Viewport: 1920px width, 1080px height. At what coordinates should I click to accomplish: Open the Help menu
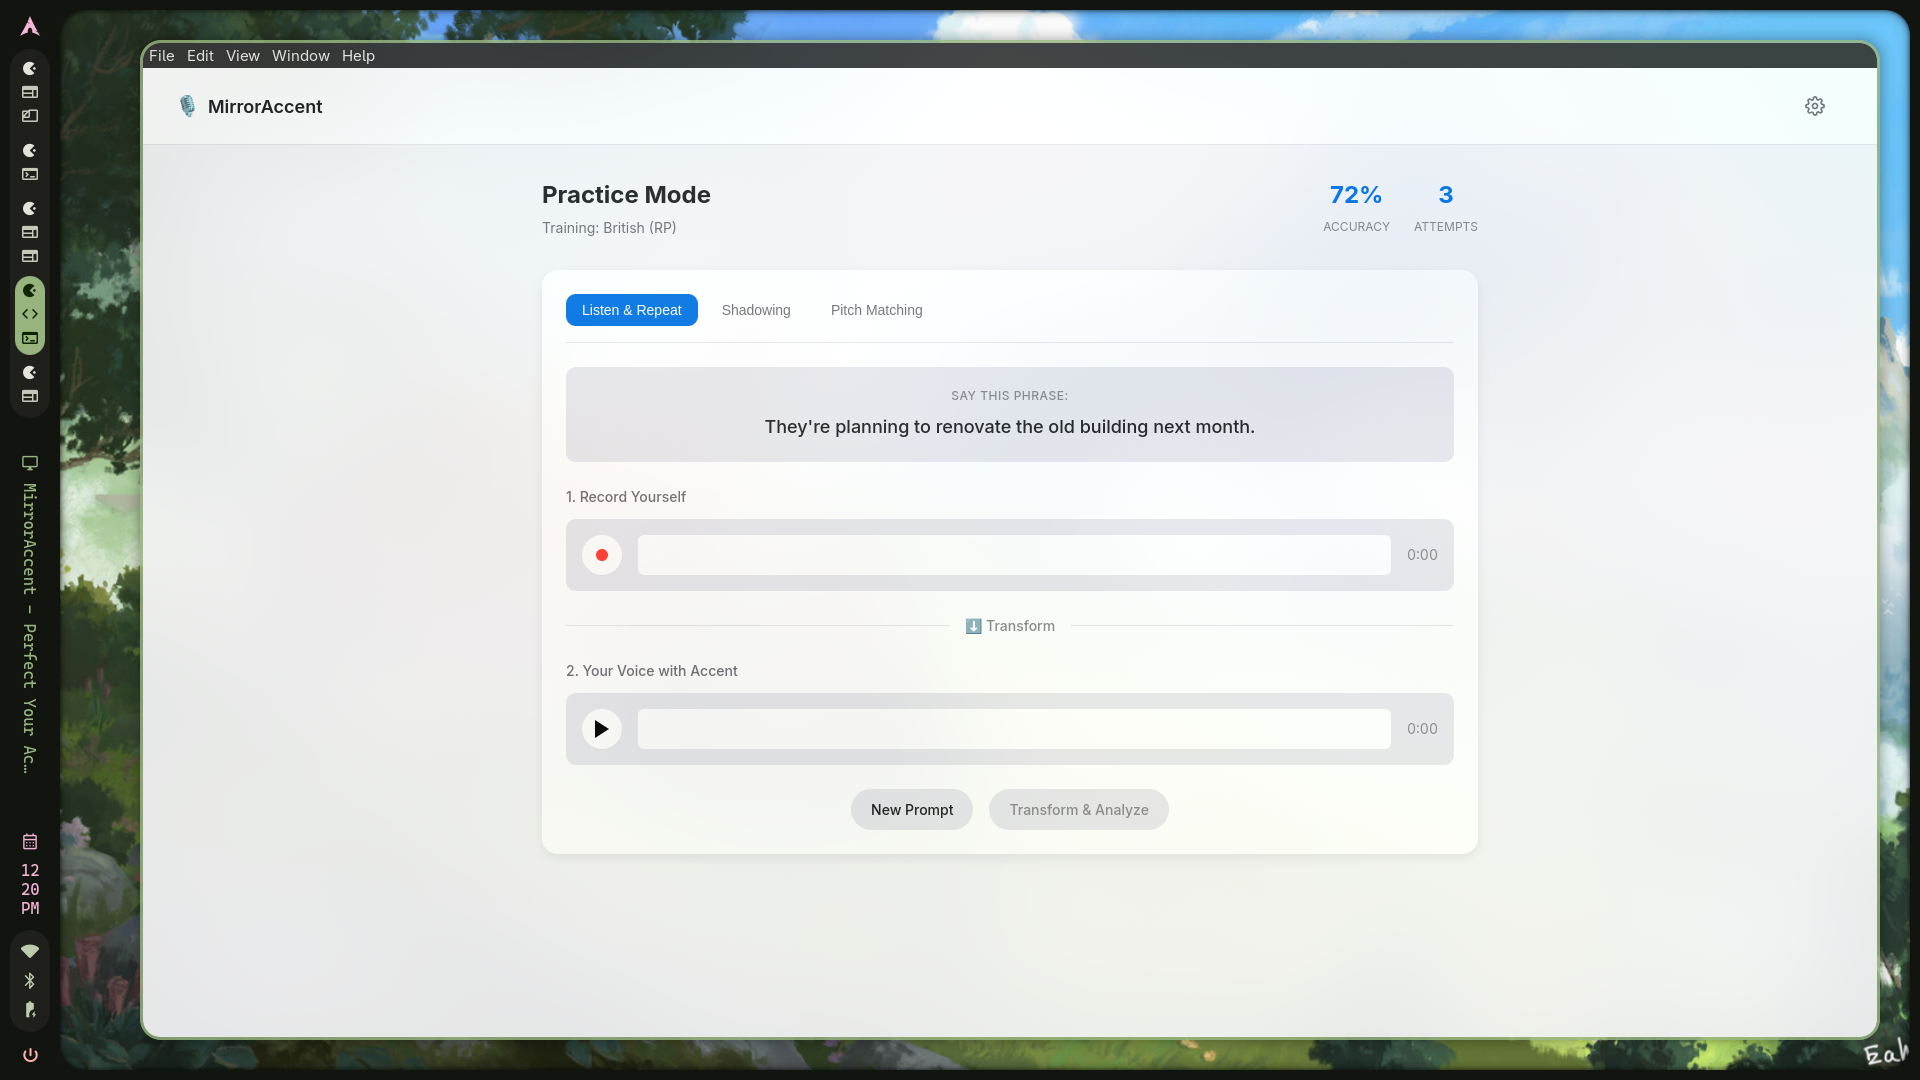[358, 56]
